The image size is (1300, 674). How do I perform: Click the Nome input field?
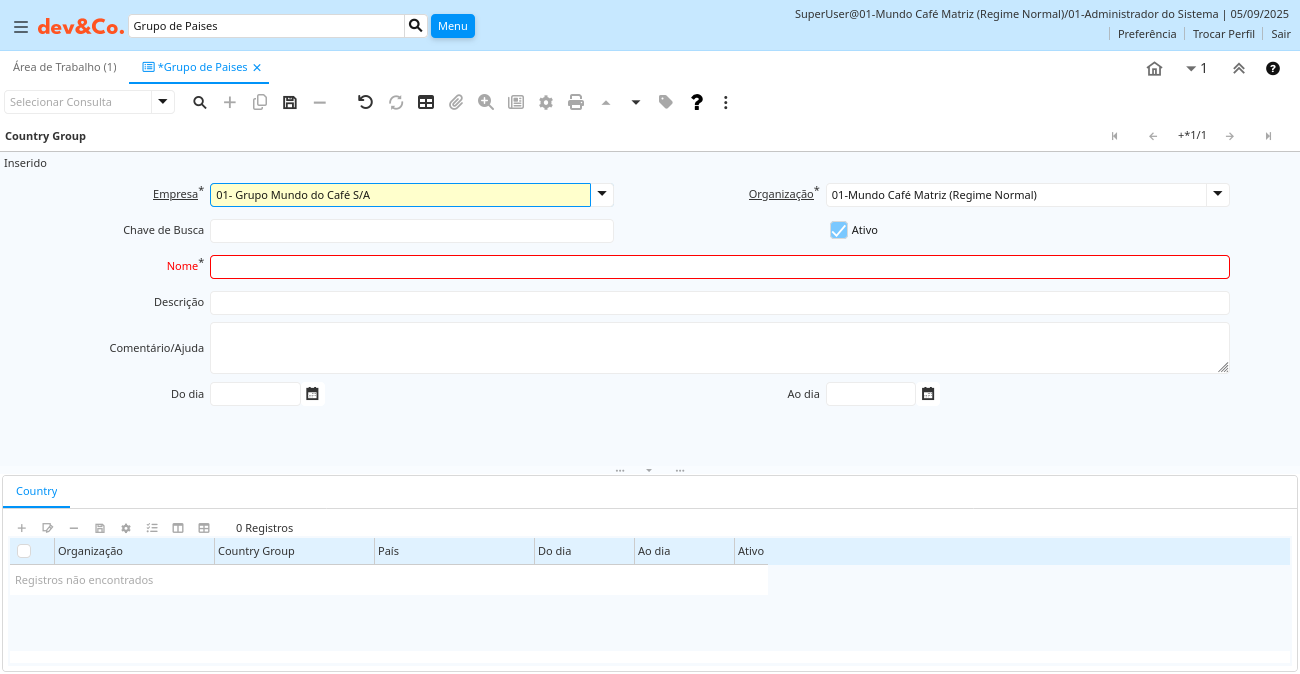coord(719,267)
